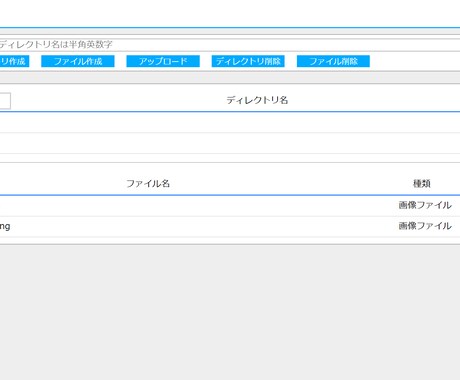The image size is (460, 380).
Task: Select 画像ファイル cell in the 'ng' row
Action: (x=425, y=226)
